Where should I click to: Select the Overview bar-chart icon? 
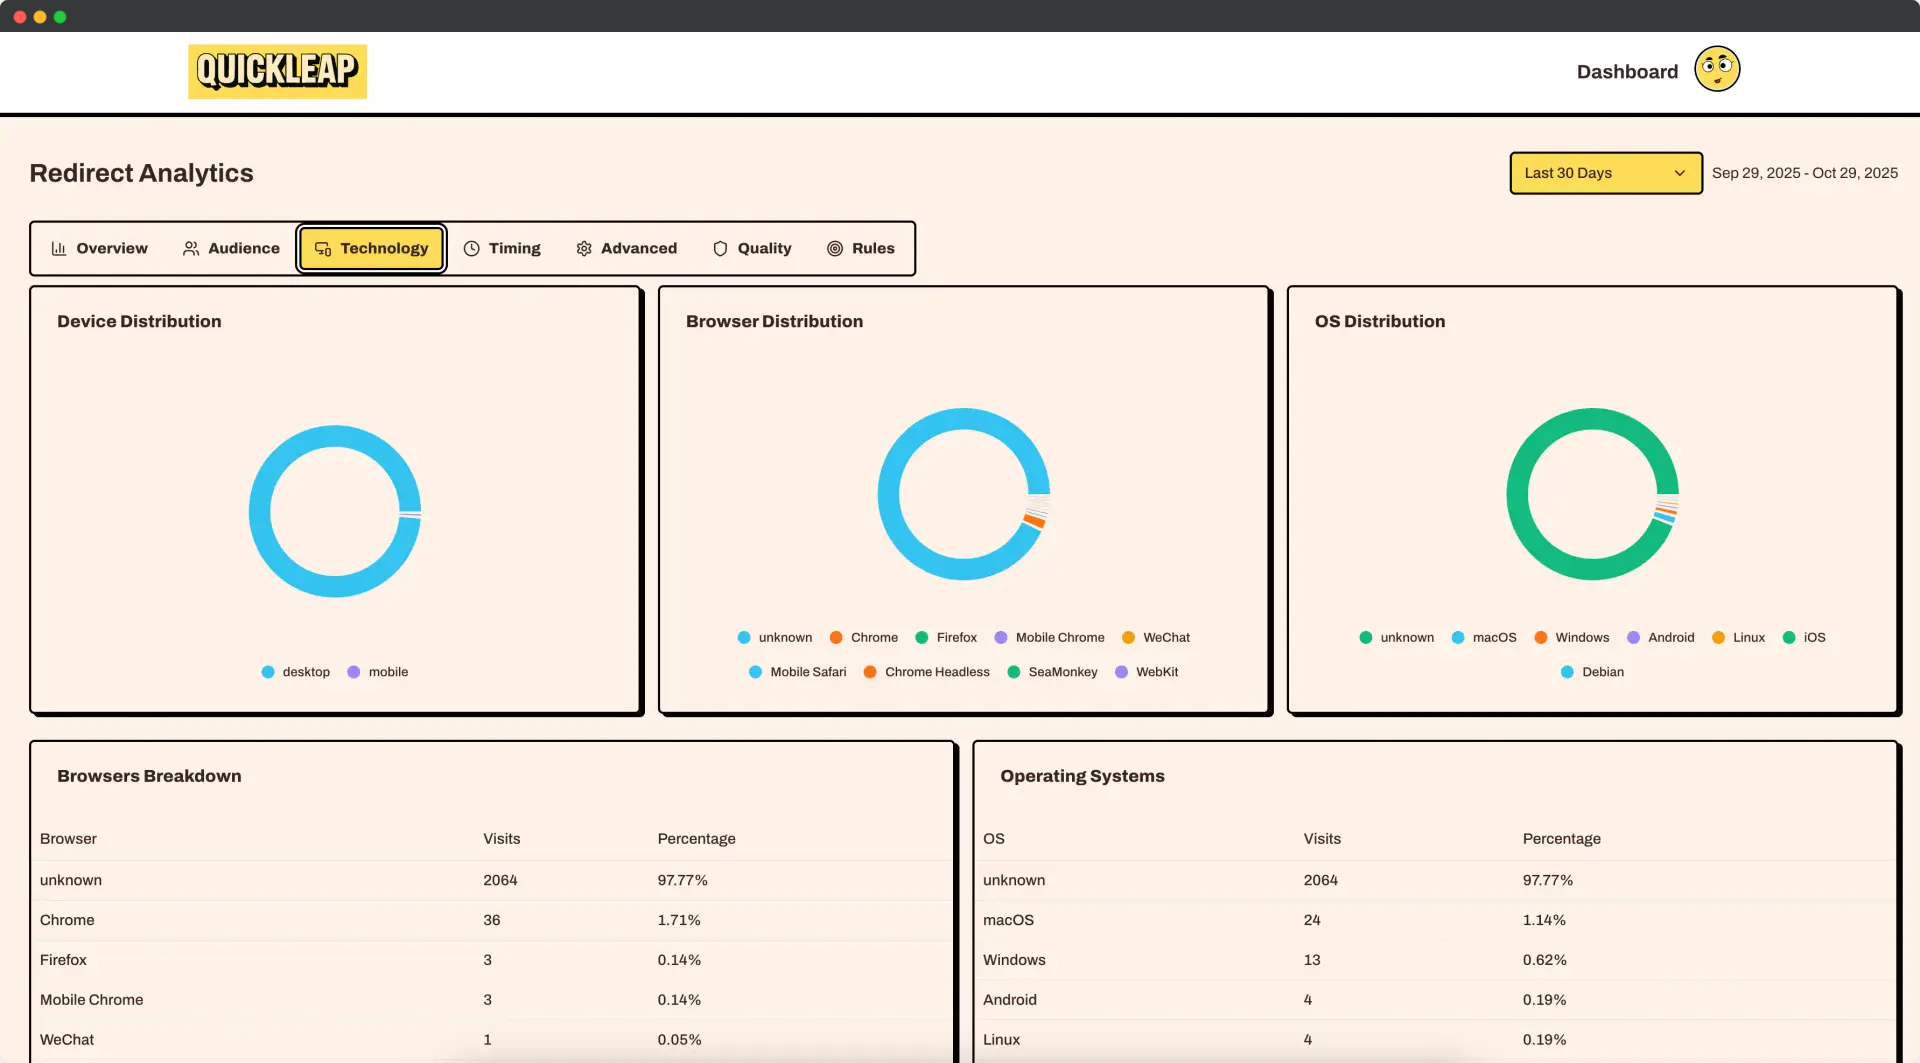click(60, 248)
